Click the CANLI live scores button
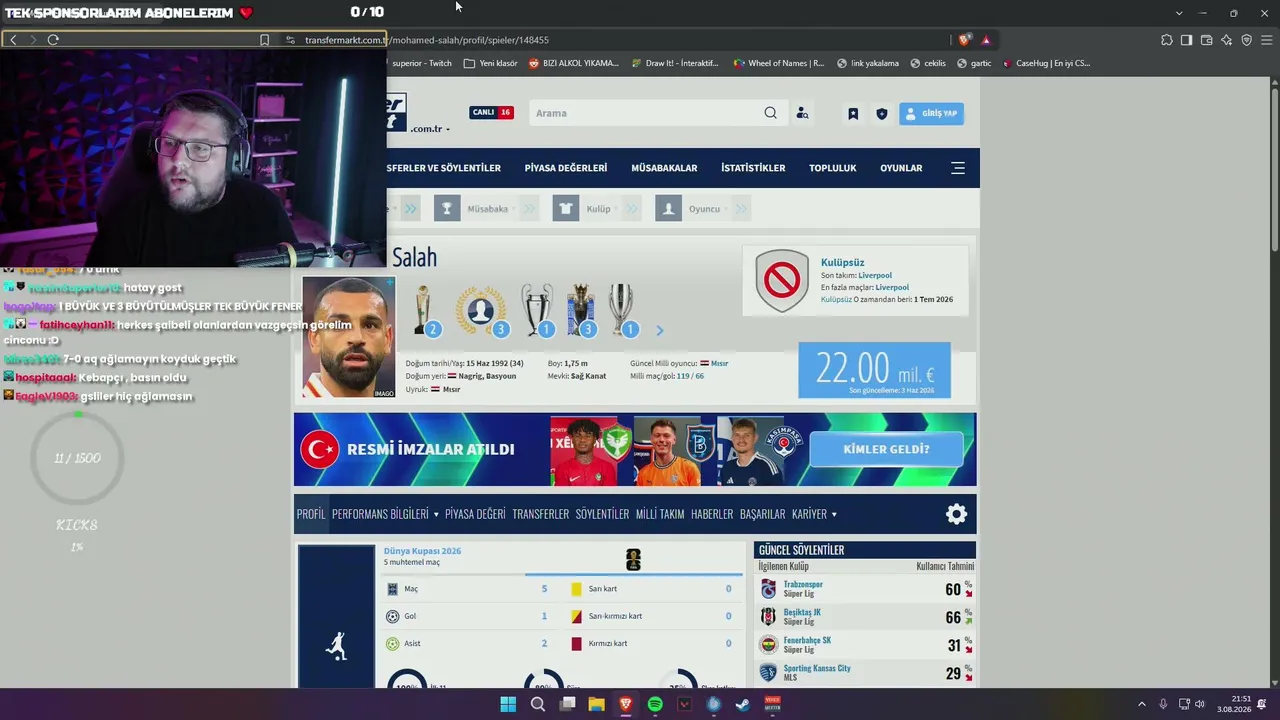Image resolution: width=1280 pixels, height=720 pixels. (491, 112)
